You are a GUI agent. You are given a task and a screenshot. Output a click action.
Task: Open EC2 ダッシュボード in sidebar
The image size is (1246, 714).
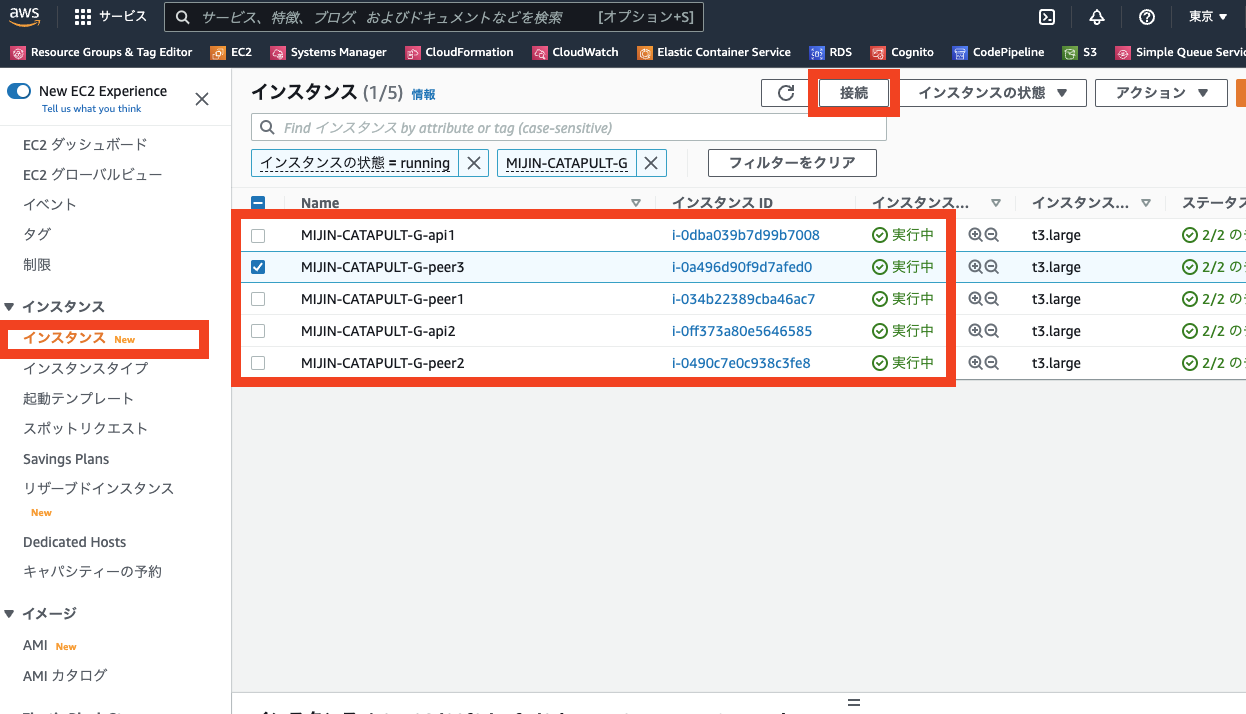click(x=85, y=145)
